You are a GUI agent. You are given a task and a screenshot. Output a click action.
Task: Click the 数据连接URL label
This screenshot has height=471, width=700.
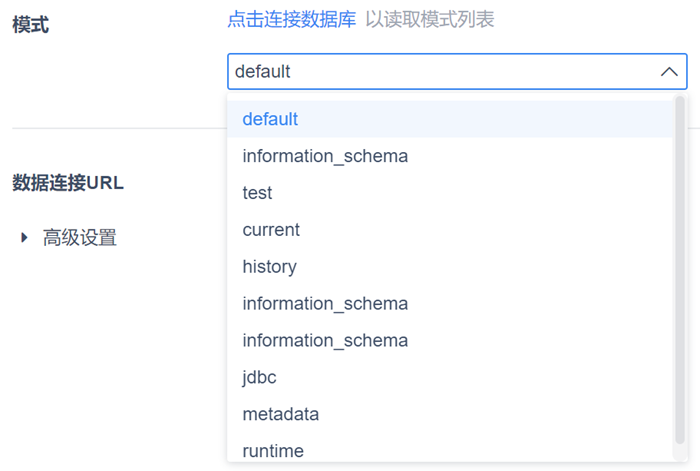(68, 183)
